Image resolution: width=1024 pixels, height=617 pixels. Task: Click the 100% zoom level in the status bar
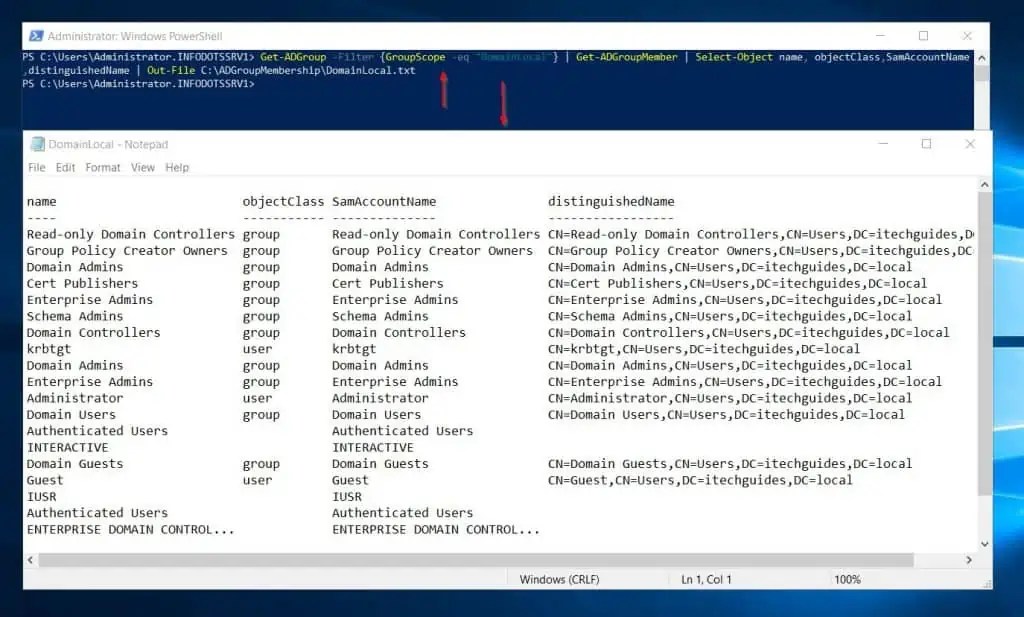(848, 578)
